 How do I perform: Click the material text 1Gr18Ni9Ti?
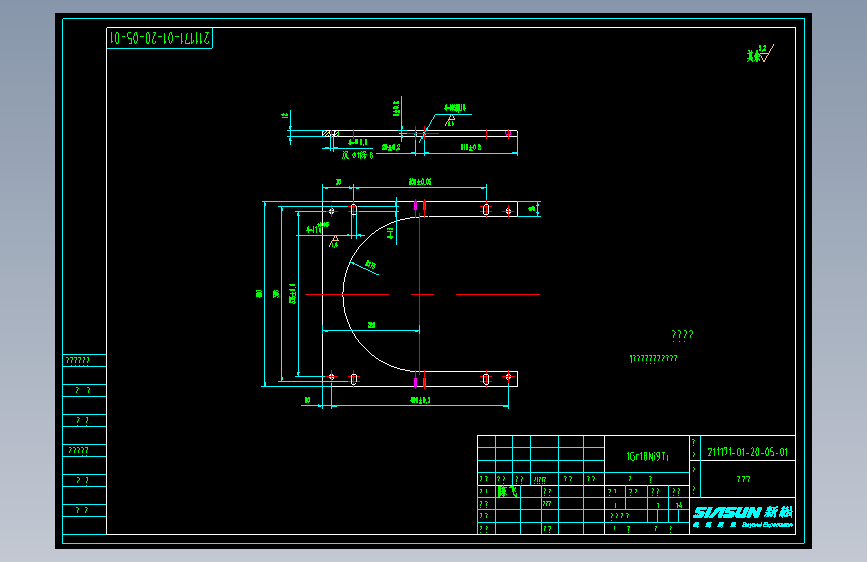pos(647,456)
